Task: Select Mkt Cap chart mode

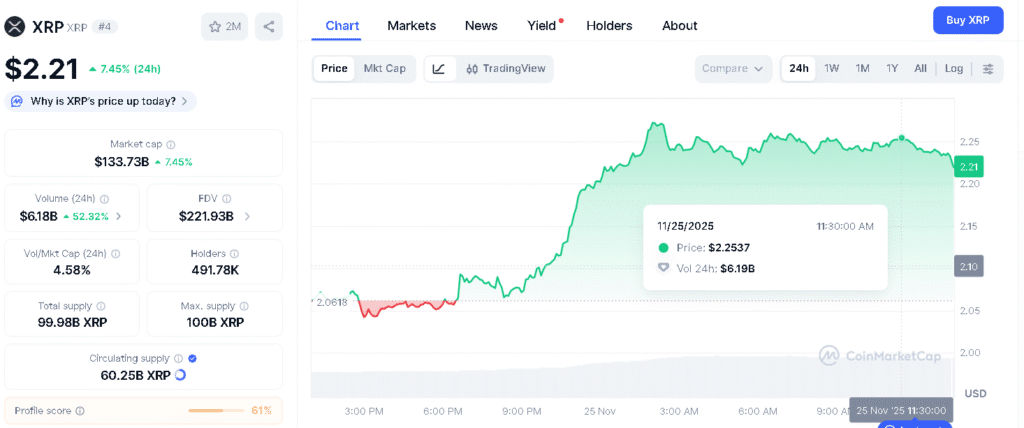Action: [385, 69]
